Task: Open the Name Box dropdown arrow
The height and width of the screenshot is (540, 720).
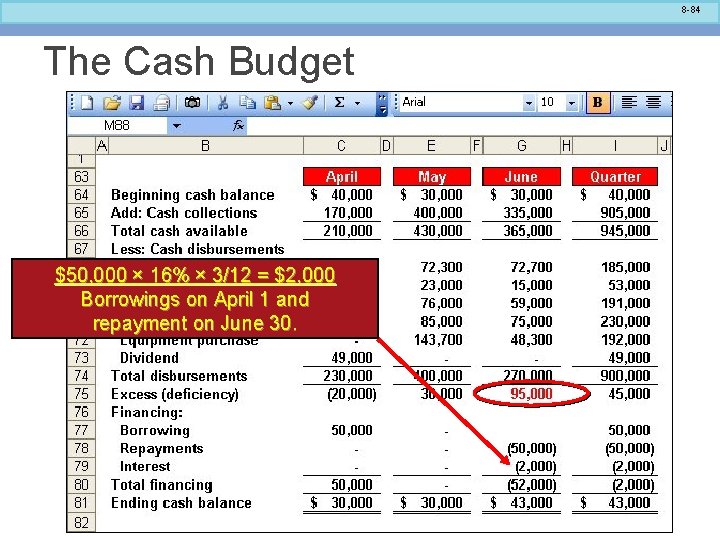Action: pyautogui.click(x=177, y=125)
